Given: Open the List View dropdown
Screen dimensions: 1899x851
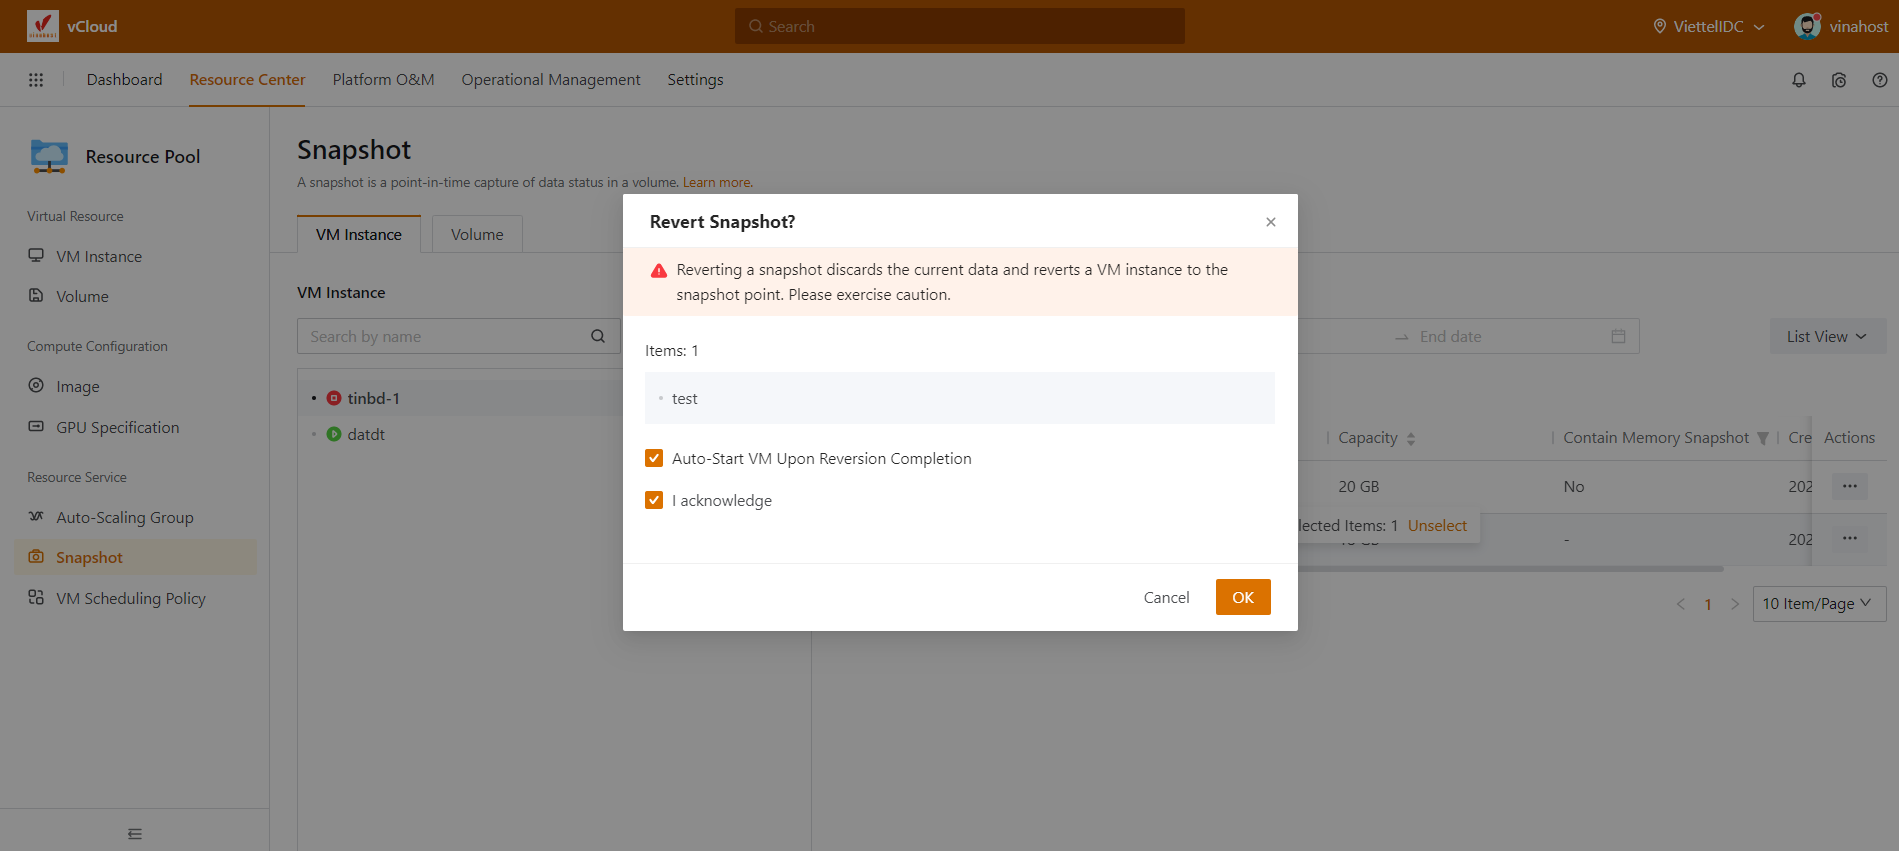Looking at the screenshot, I should (1826, 336).
